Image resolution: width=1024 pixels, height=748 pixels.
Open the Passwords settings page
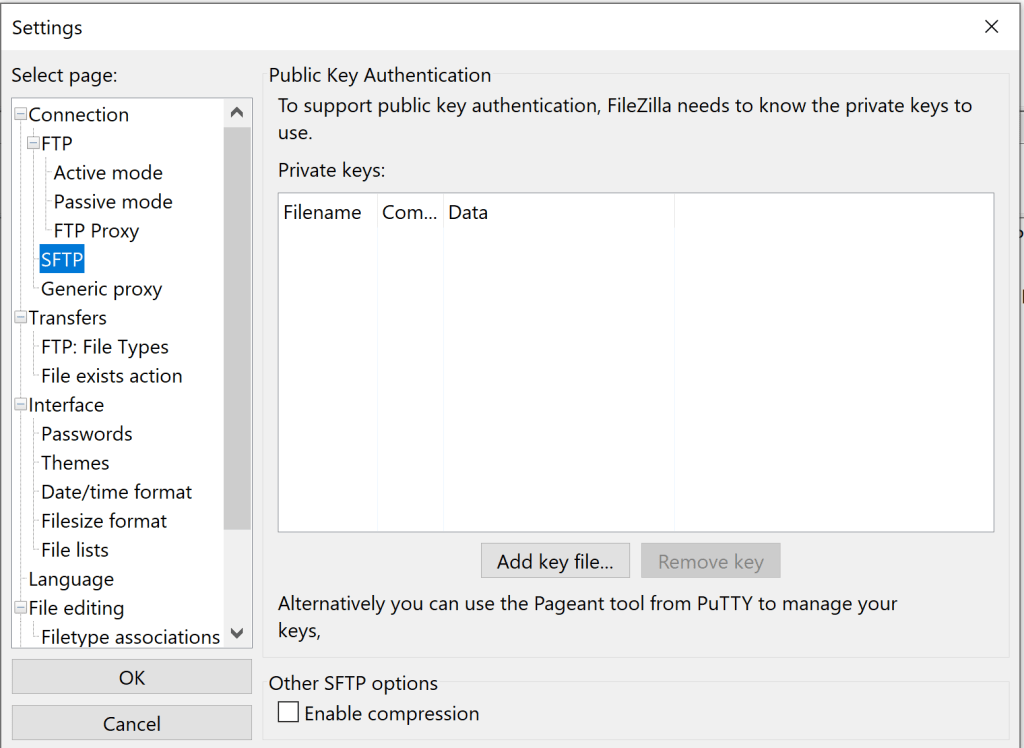click(86, 434)
